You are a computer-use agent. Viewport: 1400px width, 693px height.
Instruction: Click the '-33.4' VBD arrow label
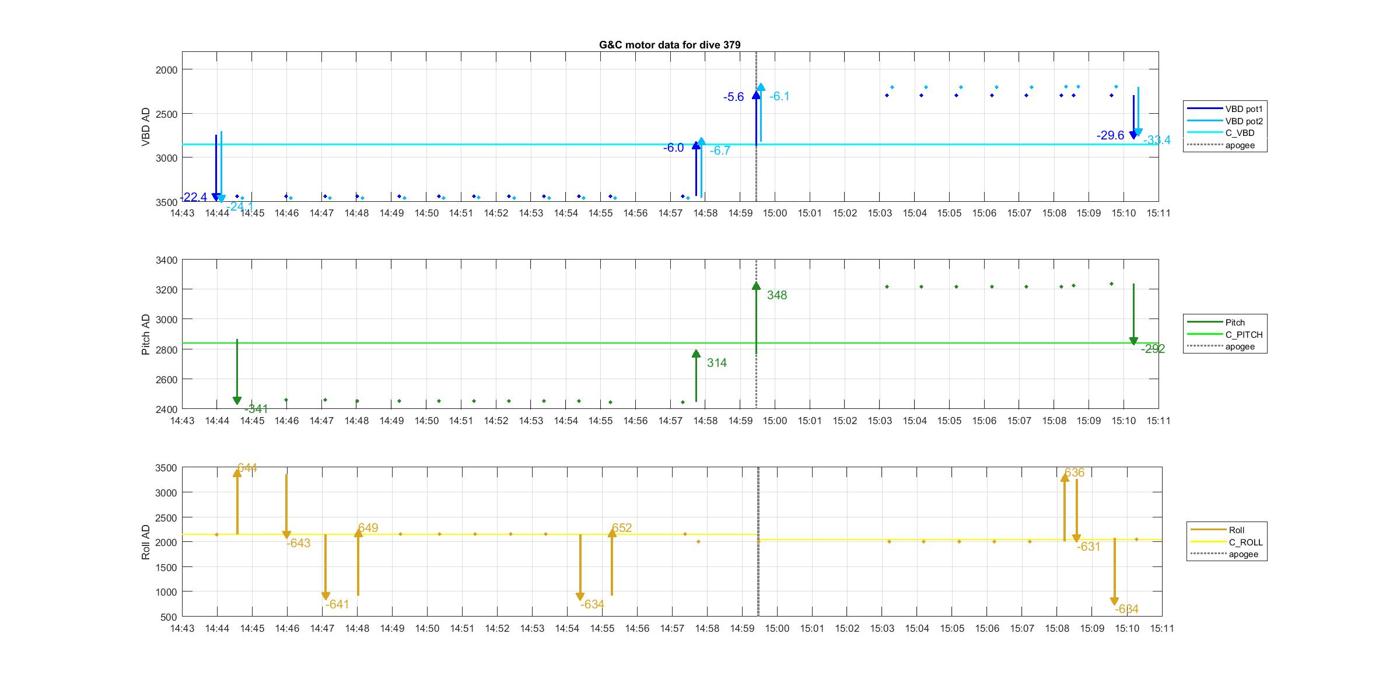(x=1157, y=140)
